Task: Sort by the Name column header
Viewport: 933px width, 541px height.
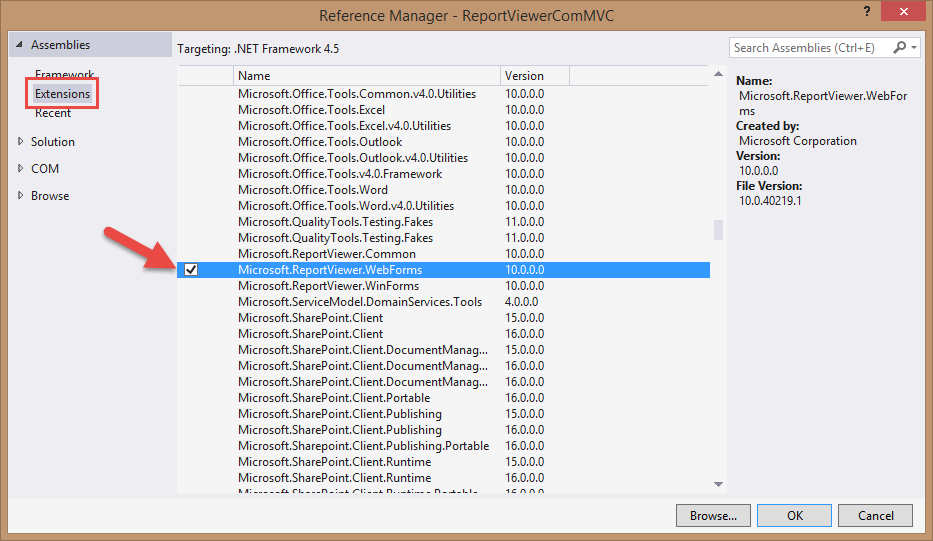Action: click(366, 76)
